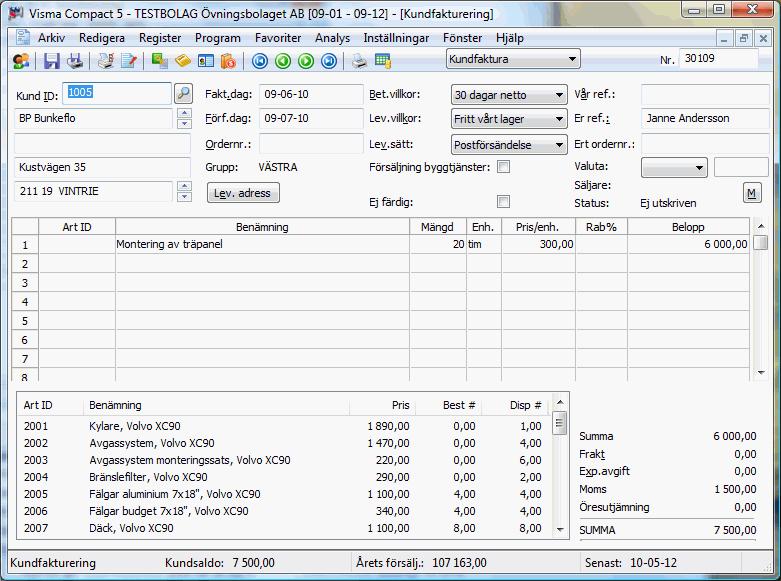Screen dimensions: 781x581
Task: Select article 2004 Bränslefilter, Volvo XC90
Action: [x=282, y=477]
